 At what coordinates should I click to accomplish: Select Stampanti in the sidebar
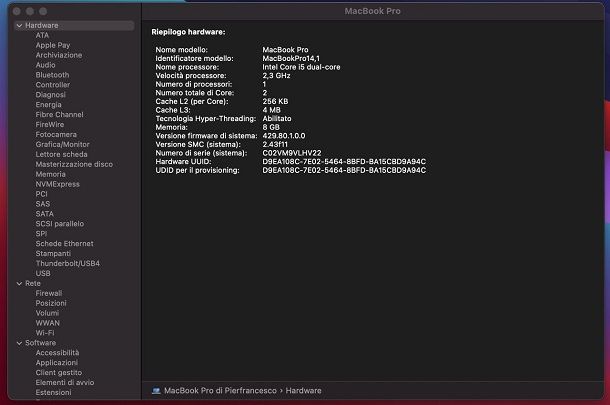click(53, 254)
